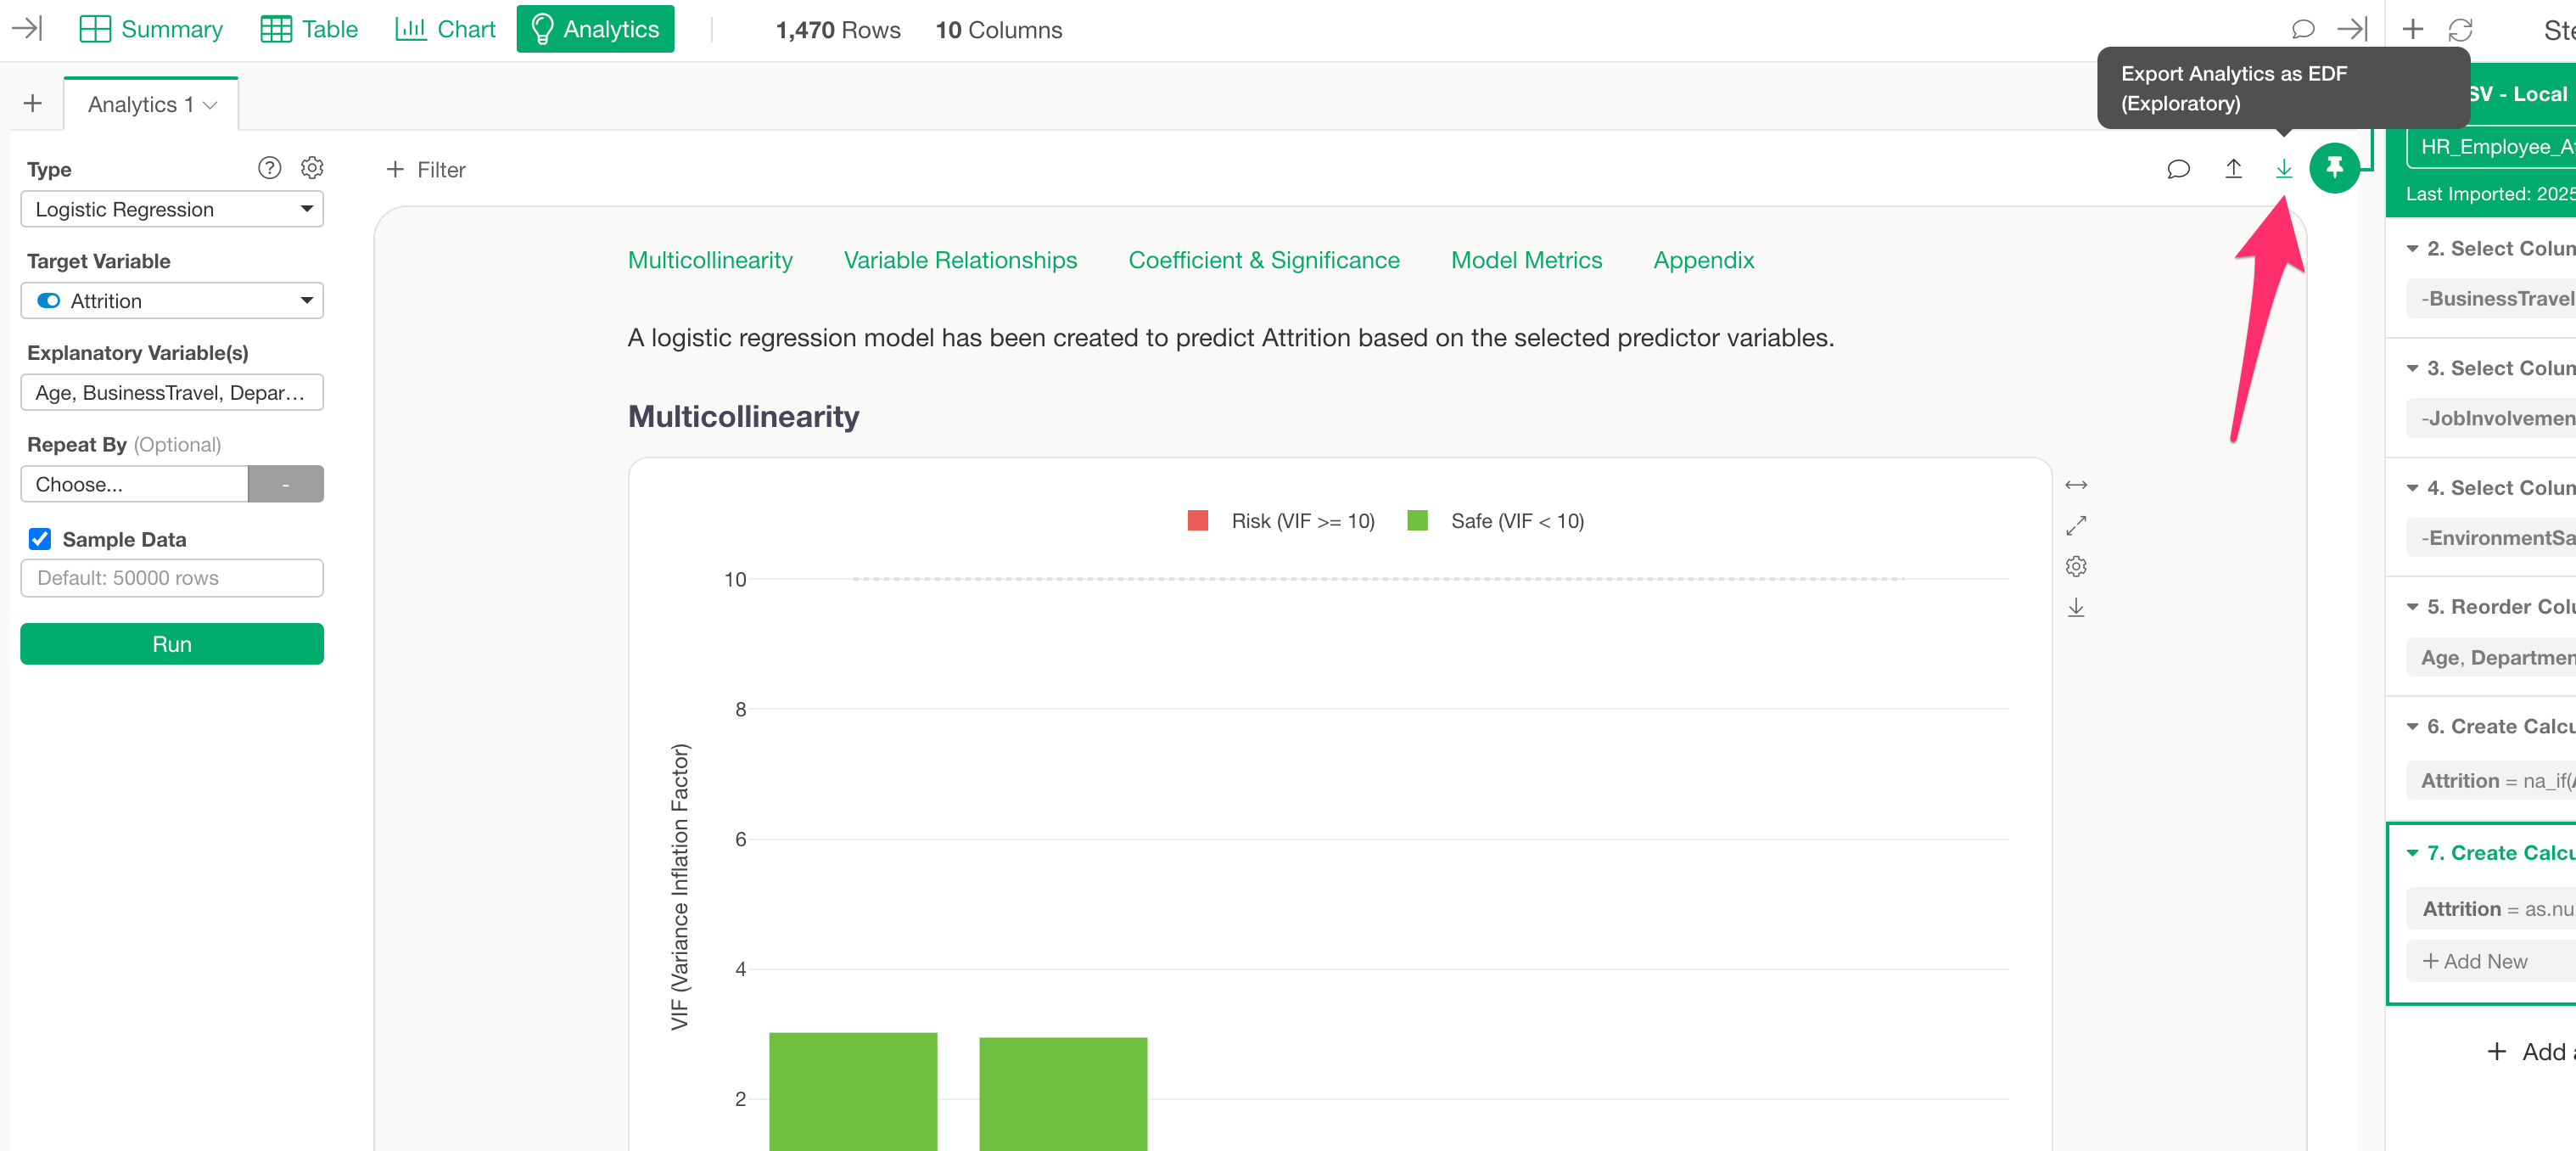Download the Multicollinearity chart
2576x1151 pixels.
2075,607
